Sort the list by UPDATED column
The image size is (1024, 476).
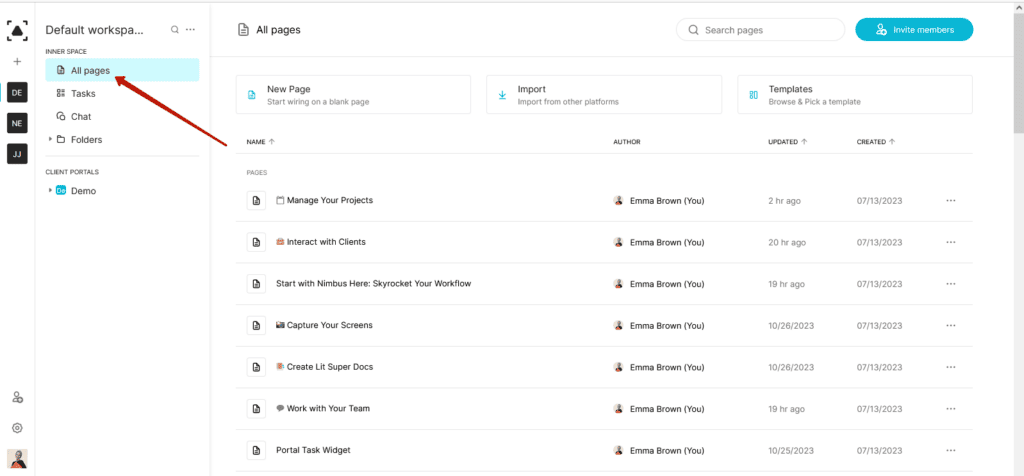point(786,142)
